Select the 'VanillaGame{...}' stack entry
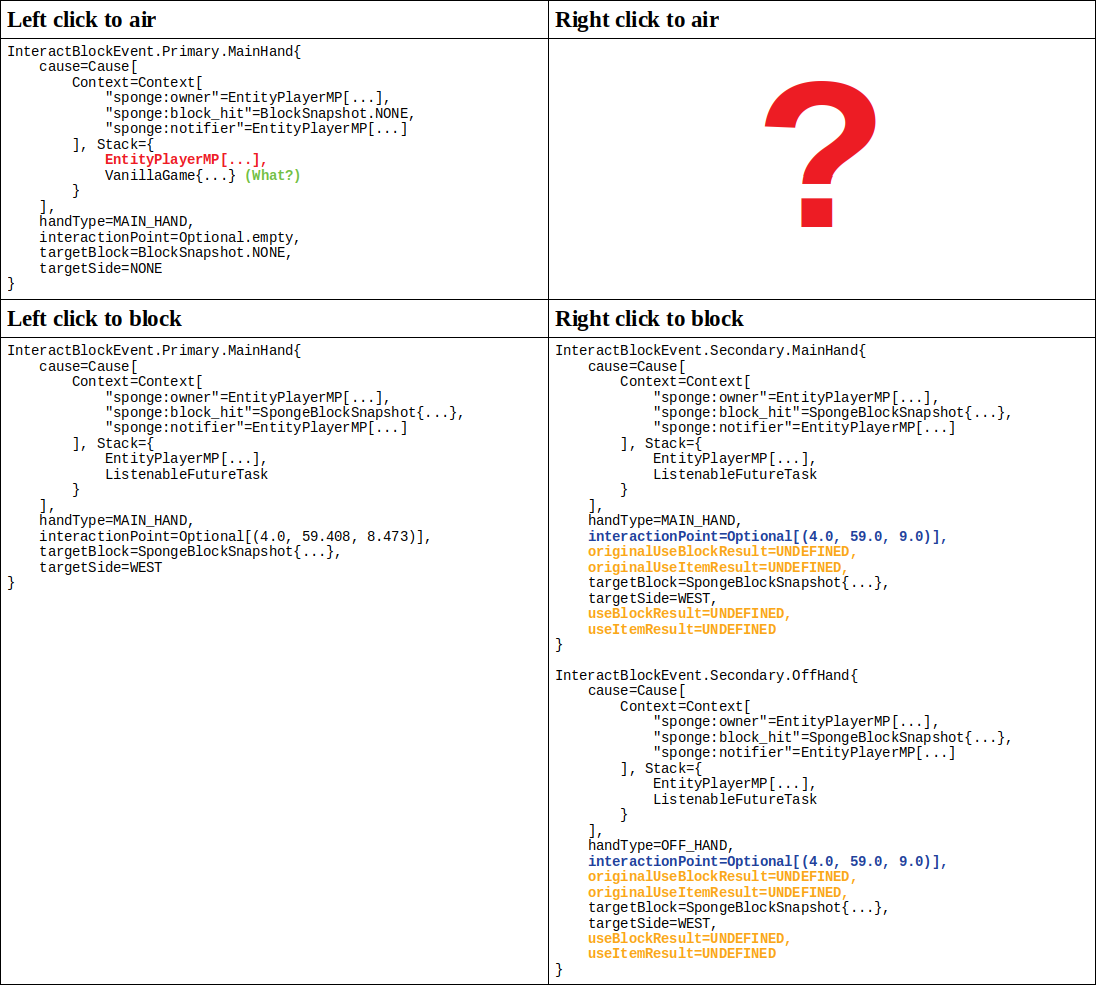This screenshot has width=1096, height=985. 171,175
